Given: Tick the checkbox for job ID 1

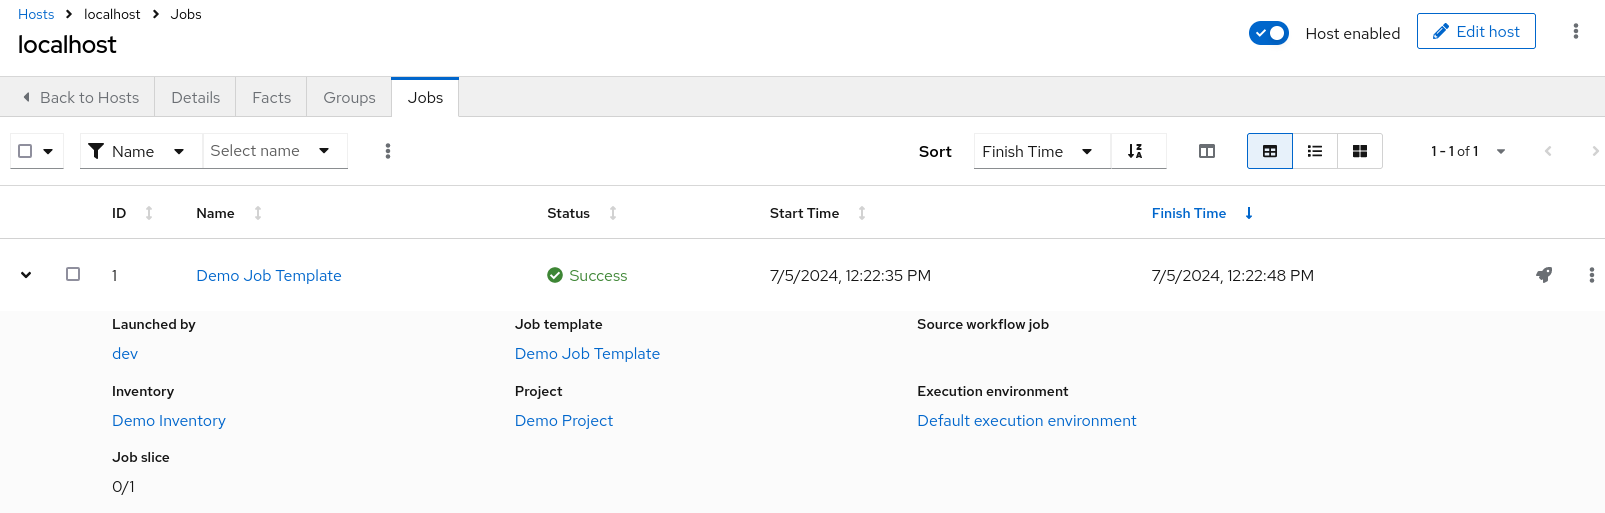Looking at the screenshot, I should click(73, 274).
